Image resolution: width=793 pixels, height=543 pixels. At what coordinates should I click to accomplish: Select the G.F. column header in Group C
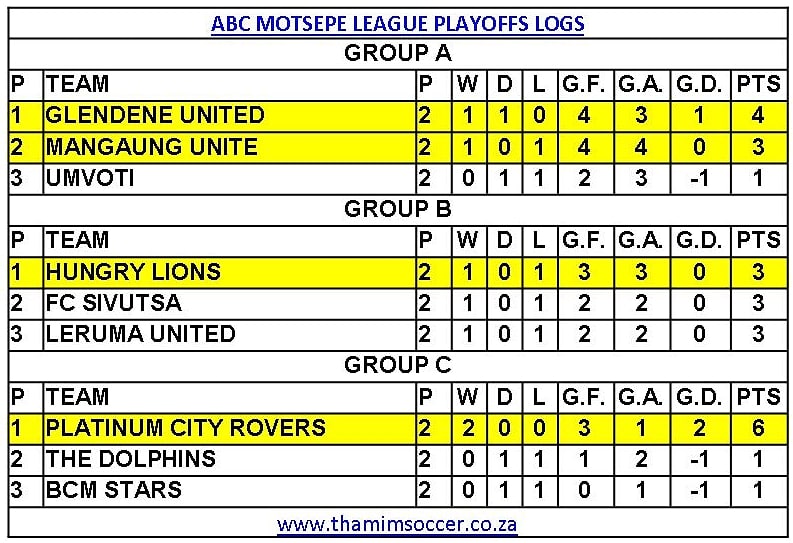(x=583, y=396)
